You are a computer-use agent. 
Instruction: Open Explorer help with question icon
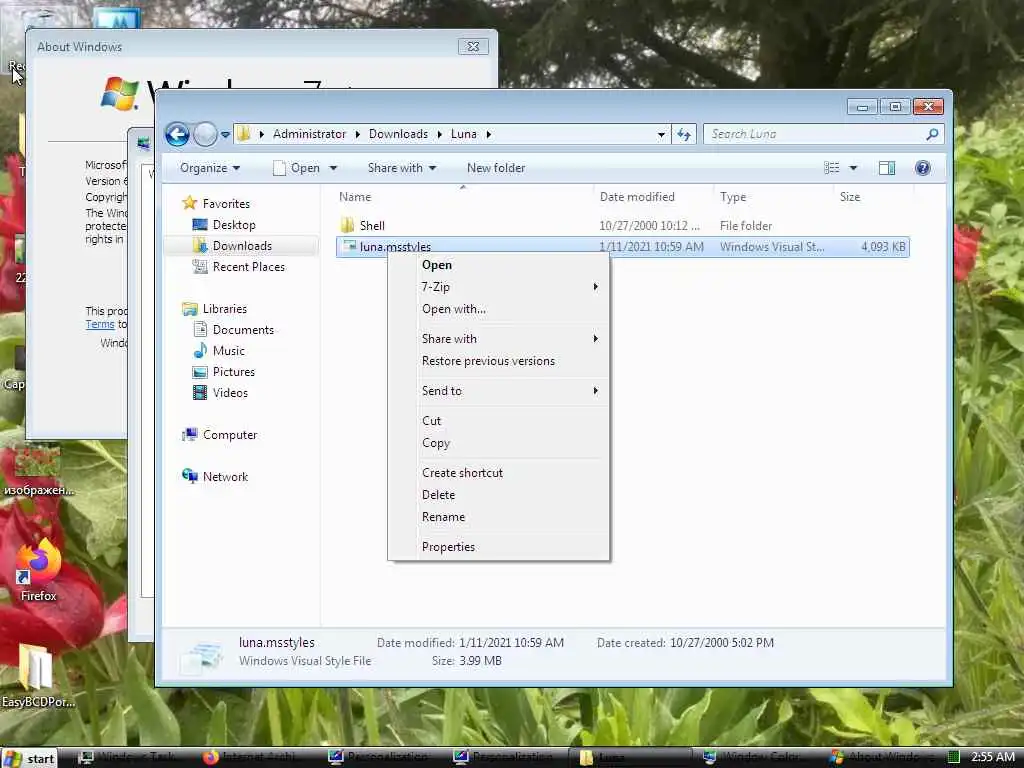pos(922,168)
